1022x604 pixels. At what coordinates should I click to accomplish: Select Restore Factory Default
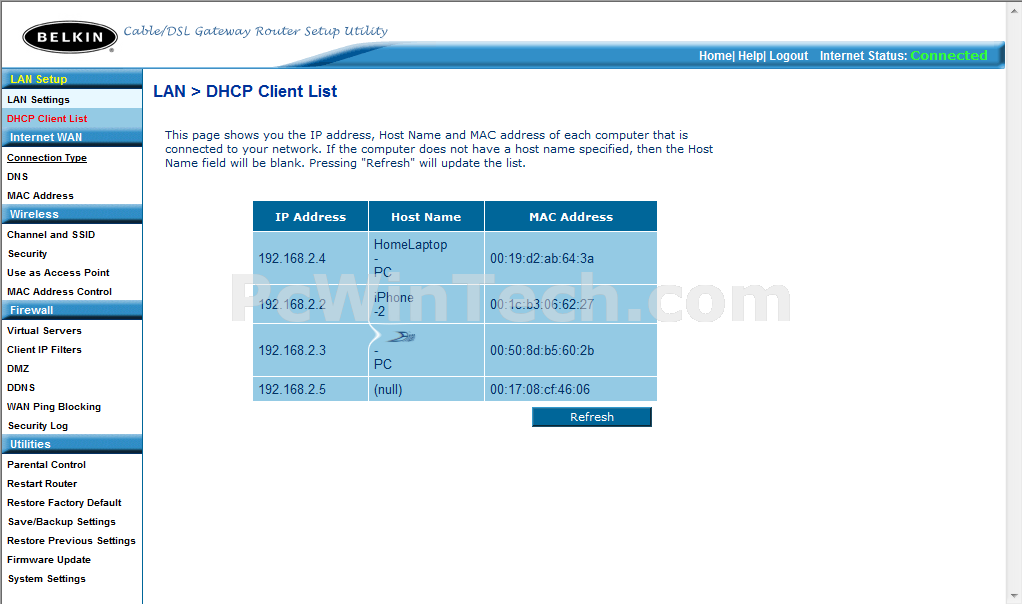(x=64, y=502)
